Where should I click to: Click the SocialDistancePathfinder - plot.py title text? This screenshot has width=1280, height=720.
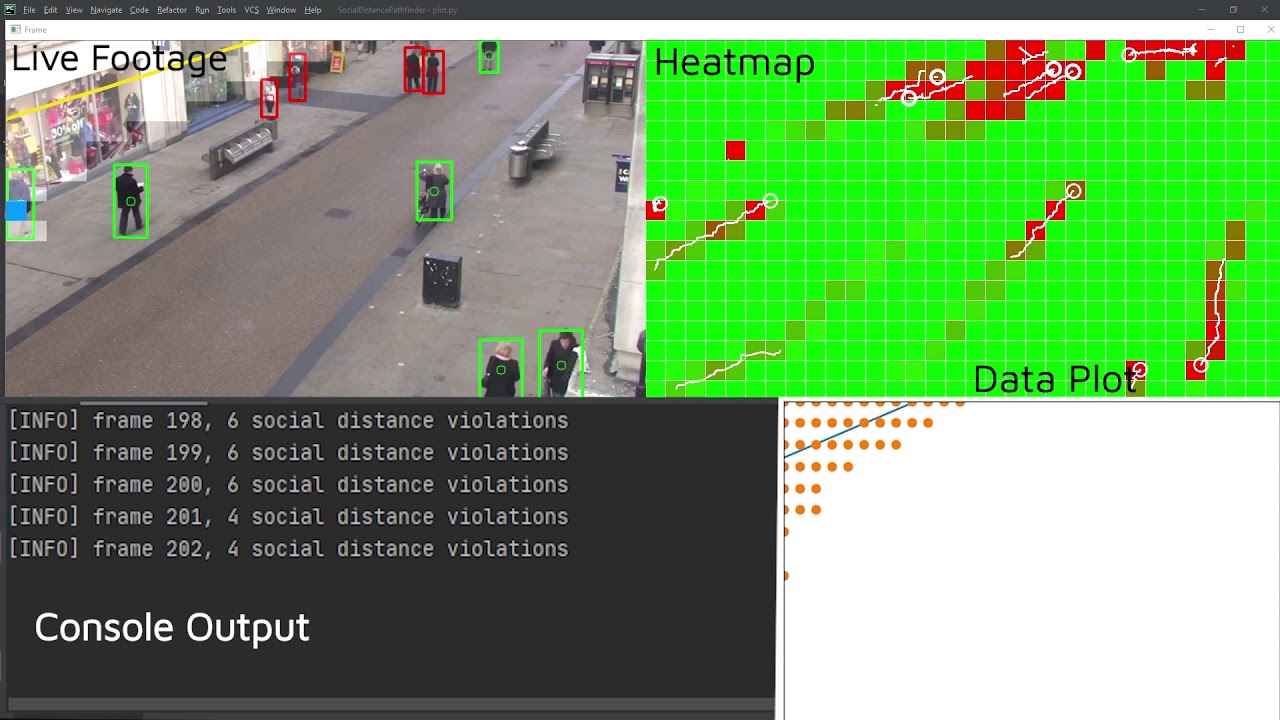tap(397, 10)
